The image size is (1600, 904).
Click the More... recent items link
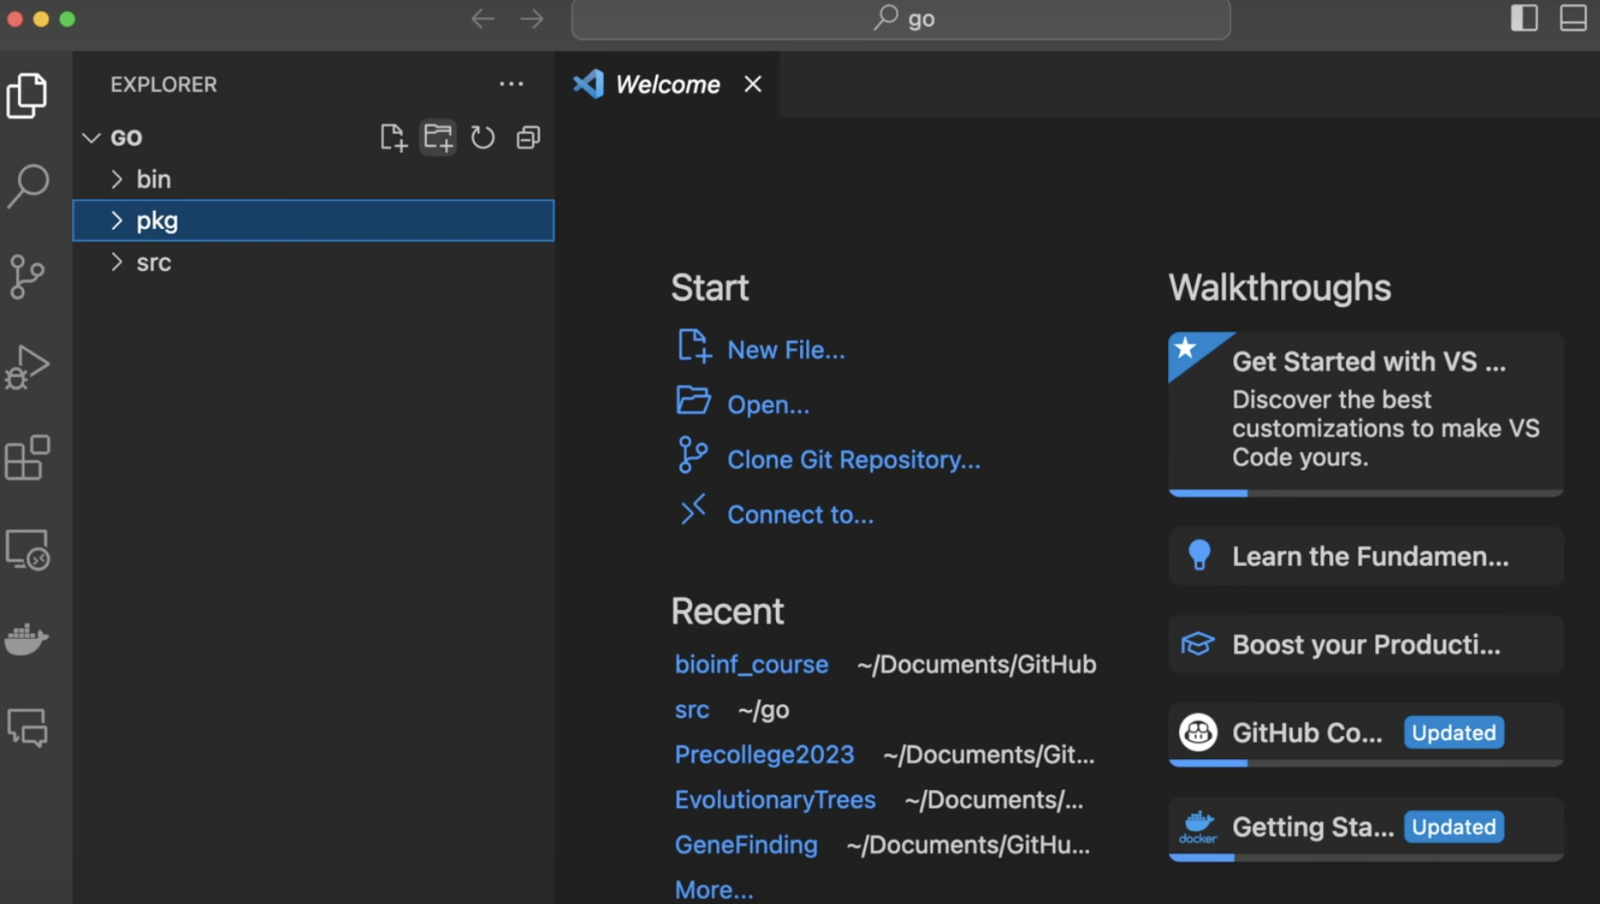coord(714,890)
